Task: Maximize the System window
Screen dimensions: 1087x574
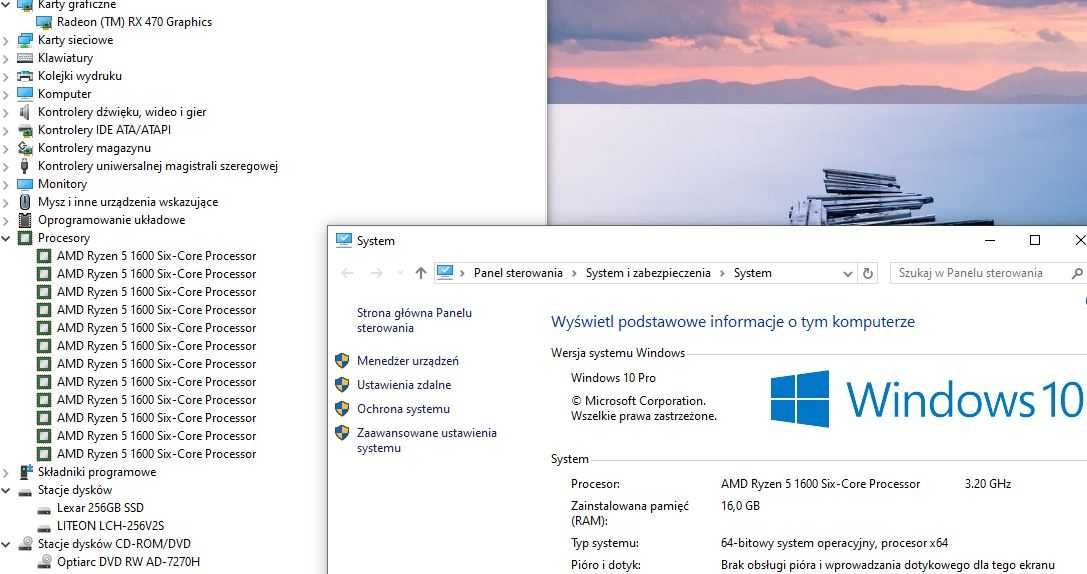Action: [1035, 240]
